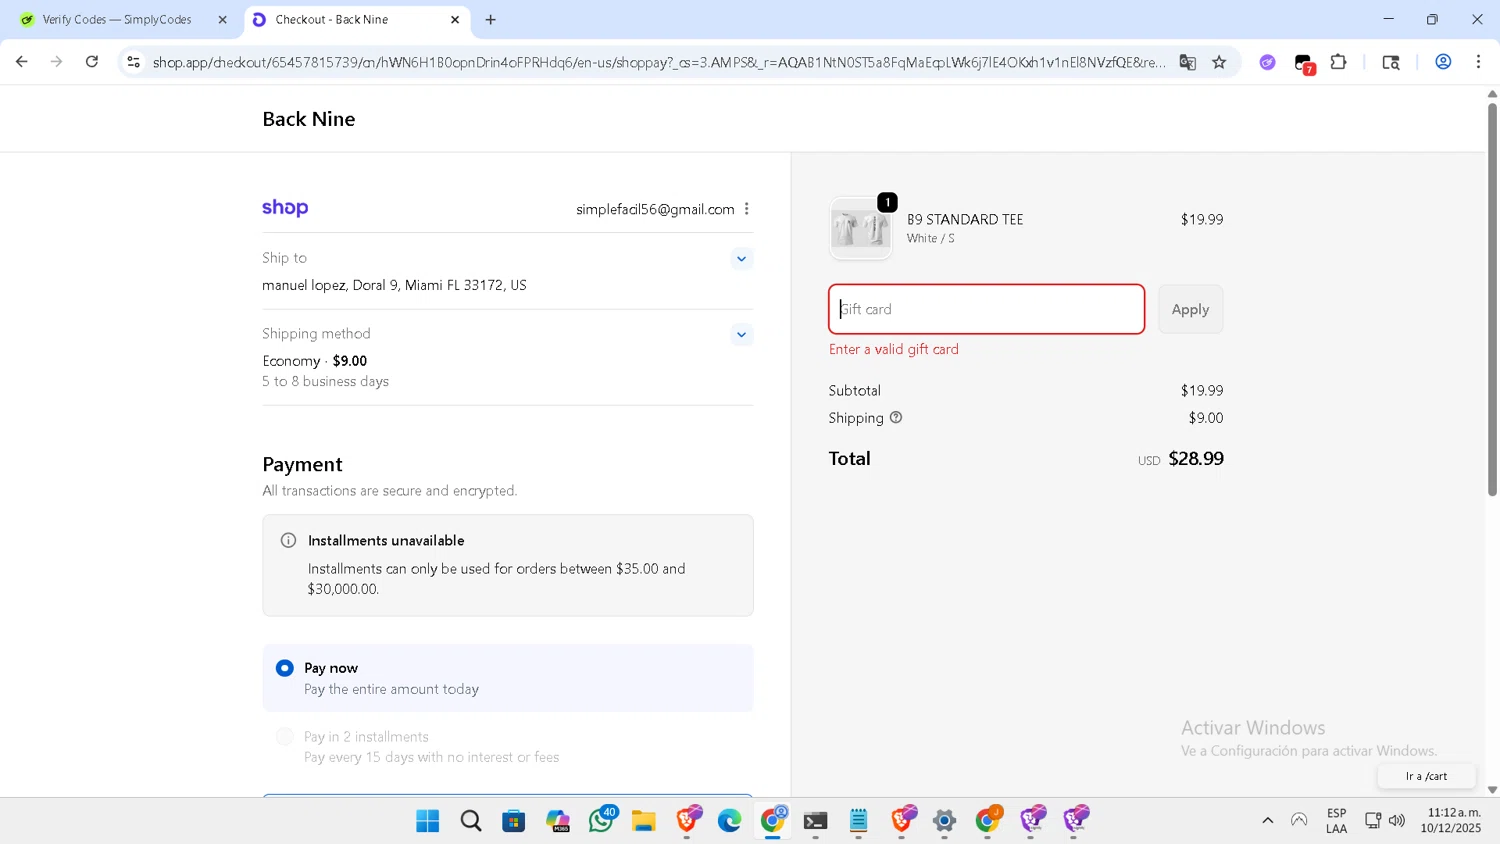The height and width of the screenshot is (844, 1500).
Task: Open the purple extension icon in toolbar
Action: pos(1267,62)
